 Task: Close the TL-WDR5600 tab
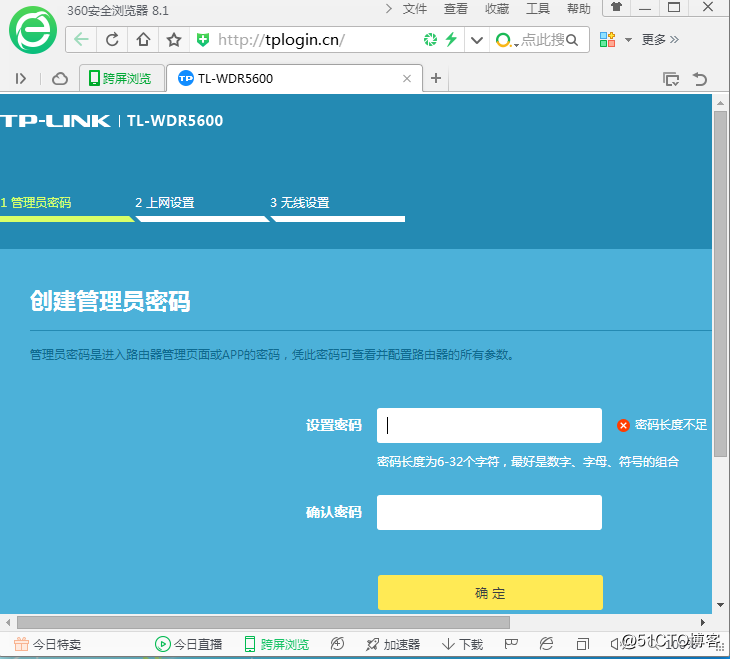(x=407, y=78)
